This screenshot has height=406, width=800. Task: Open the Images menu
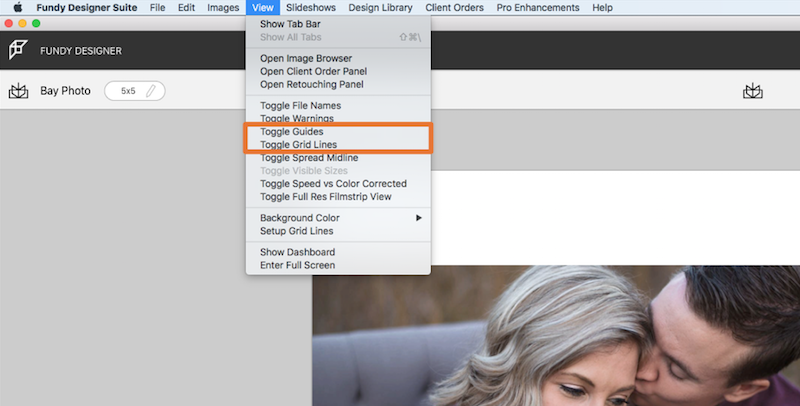click(223, 8)
